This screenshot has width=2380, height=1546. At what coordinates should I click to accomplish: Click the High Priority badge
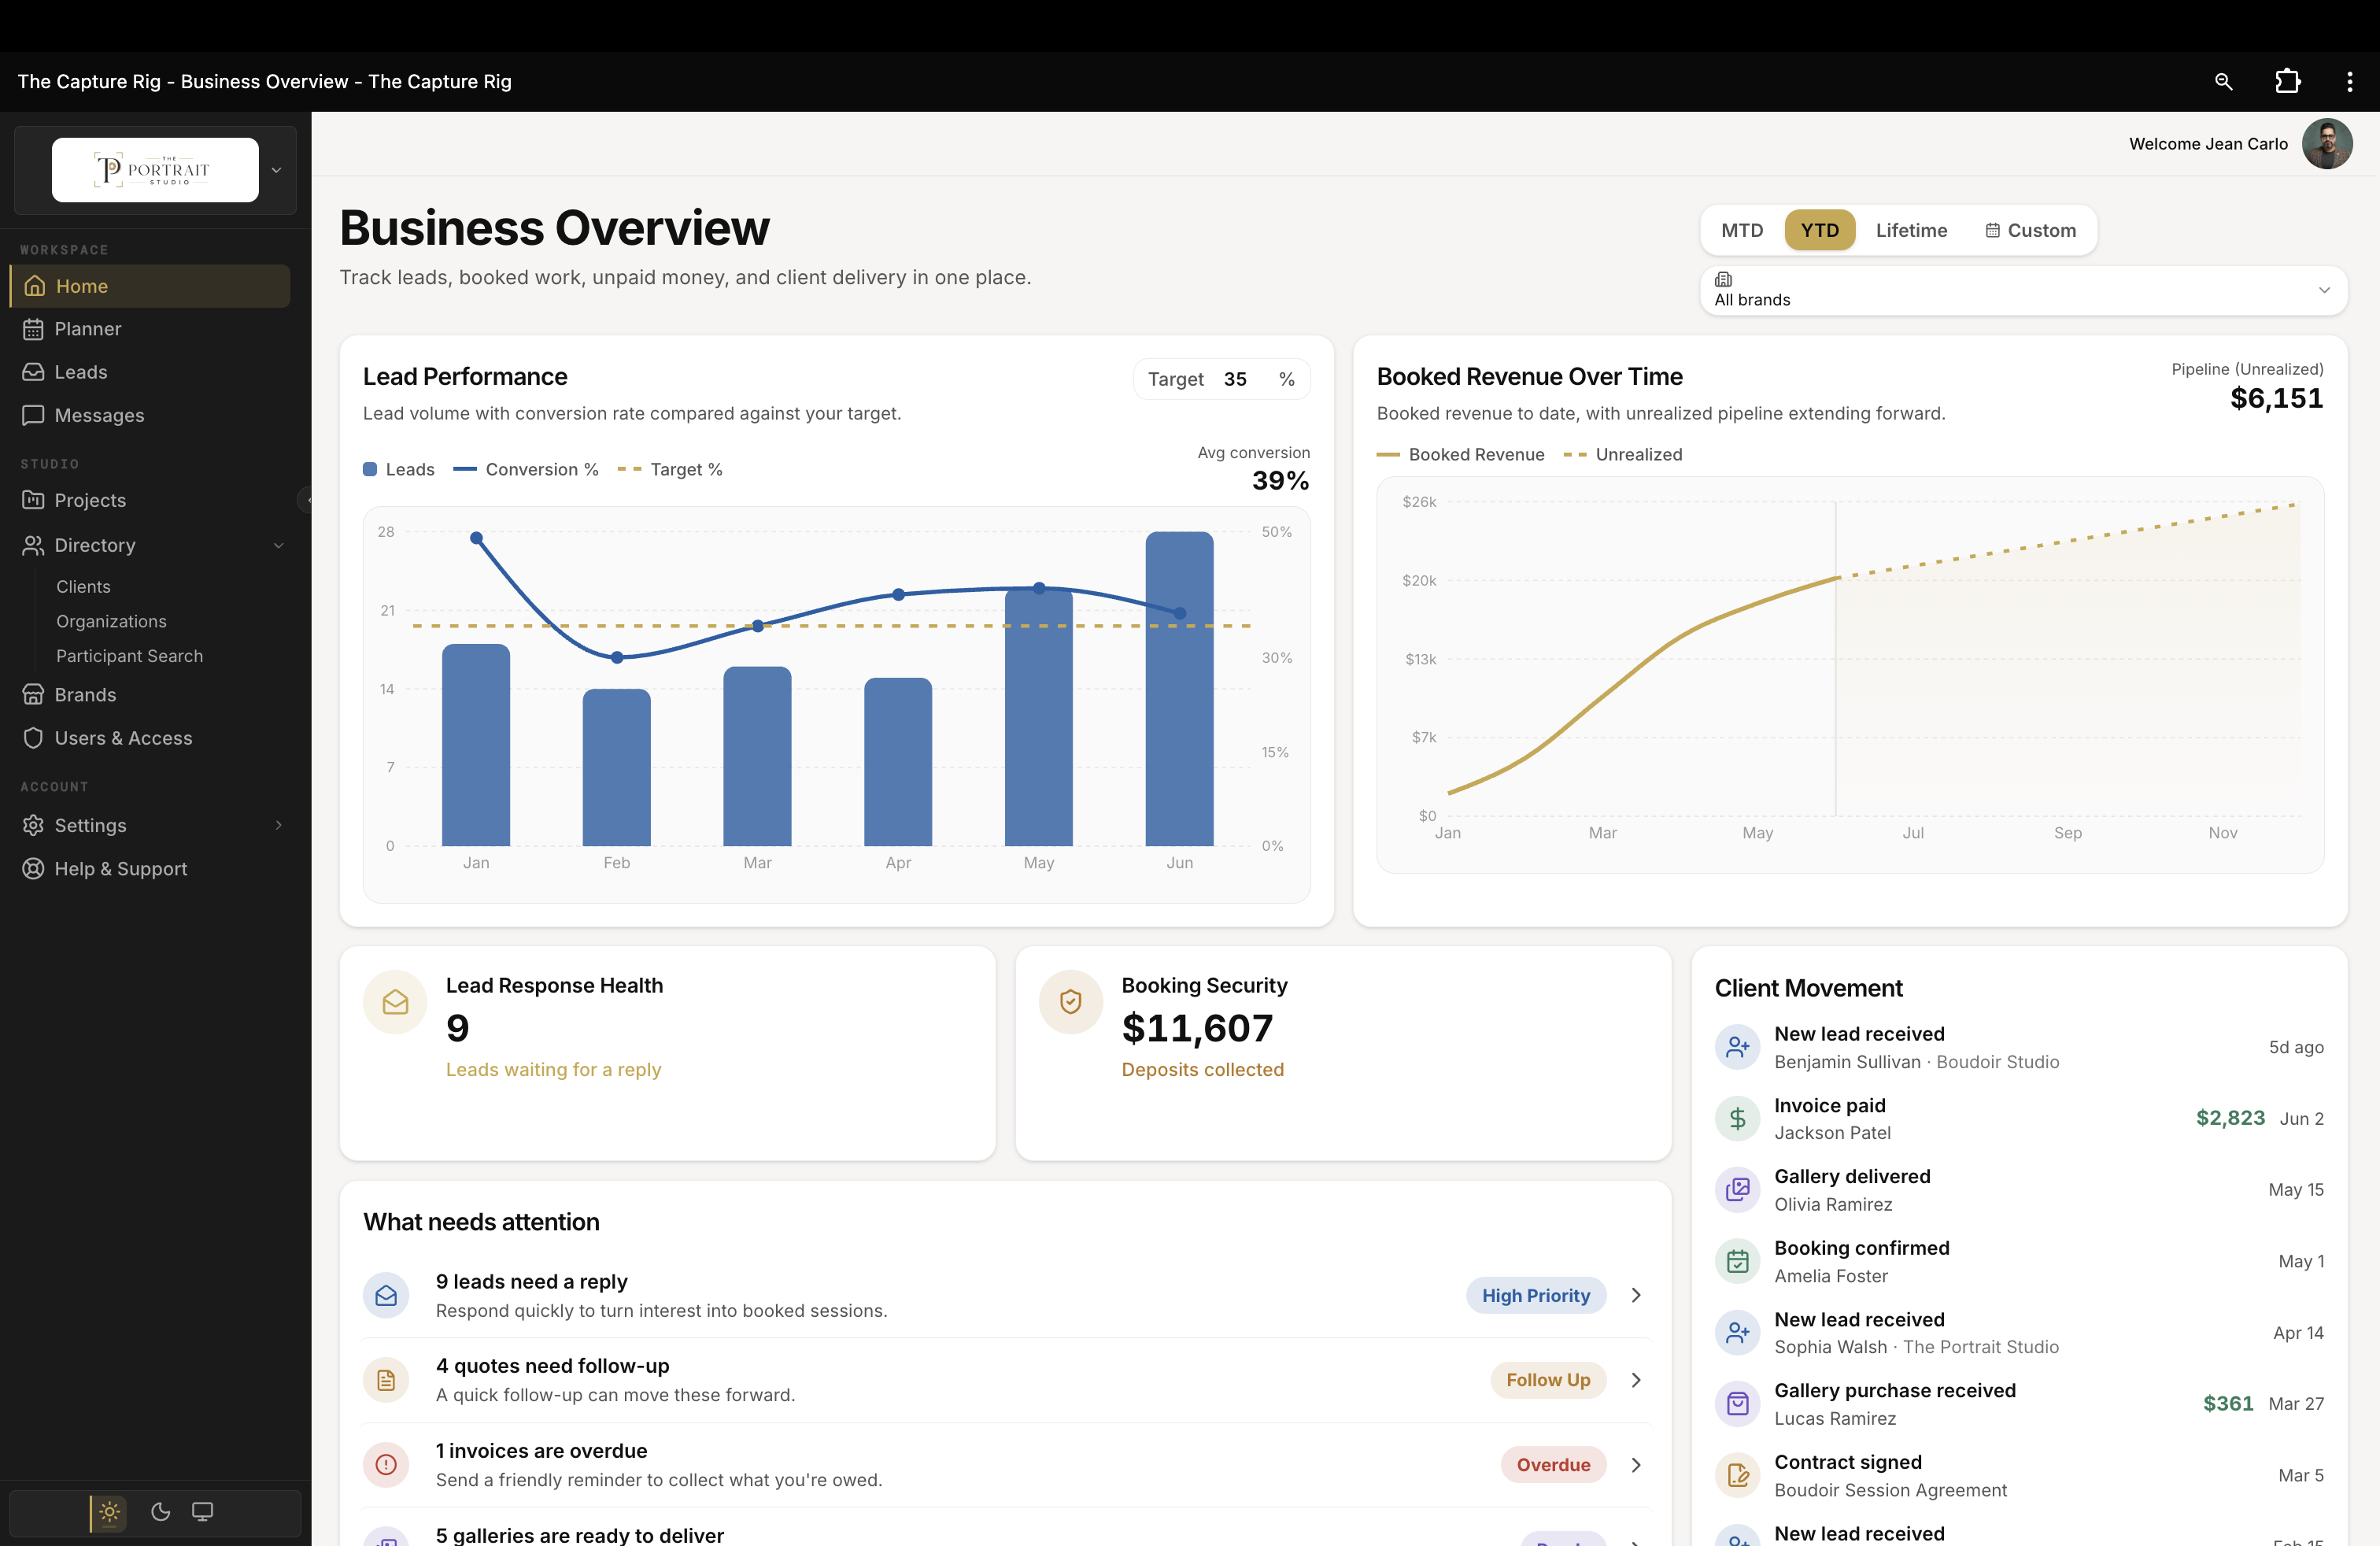pos(1535,1295)
